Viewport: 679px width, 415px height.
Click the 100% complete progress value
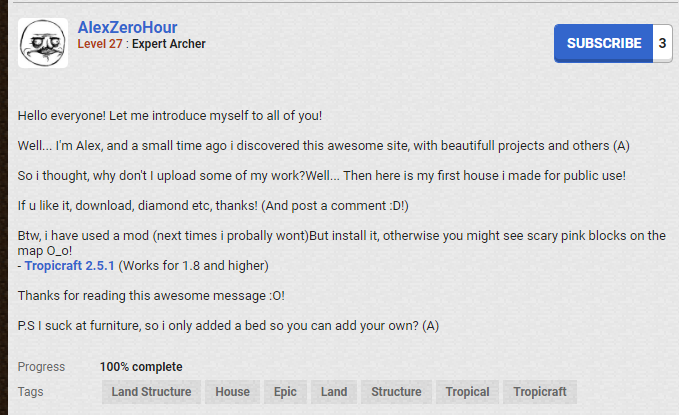[x=141, y=367]
